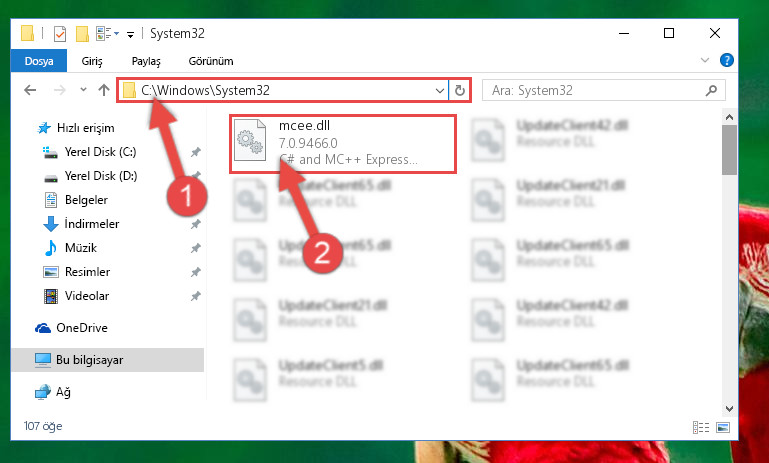Screen dimensions: 769x463
Task: Open the Help question mark icon
Action: pos(726,60)
